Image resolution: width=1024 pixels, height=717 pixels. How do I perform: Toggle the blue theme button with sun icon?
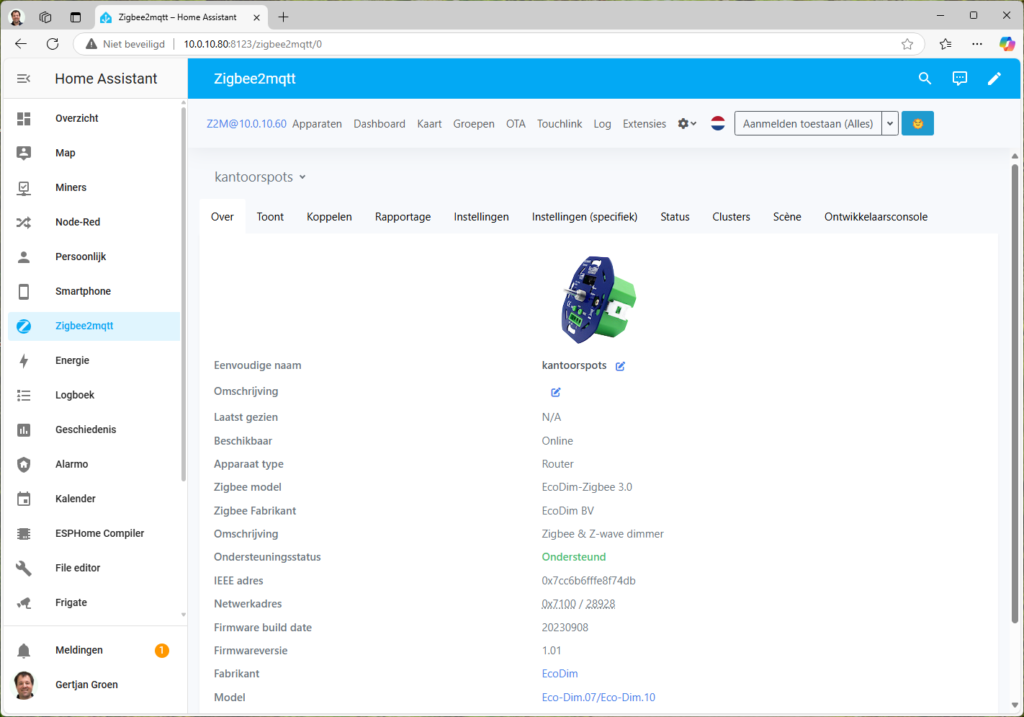point(917,124)
